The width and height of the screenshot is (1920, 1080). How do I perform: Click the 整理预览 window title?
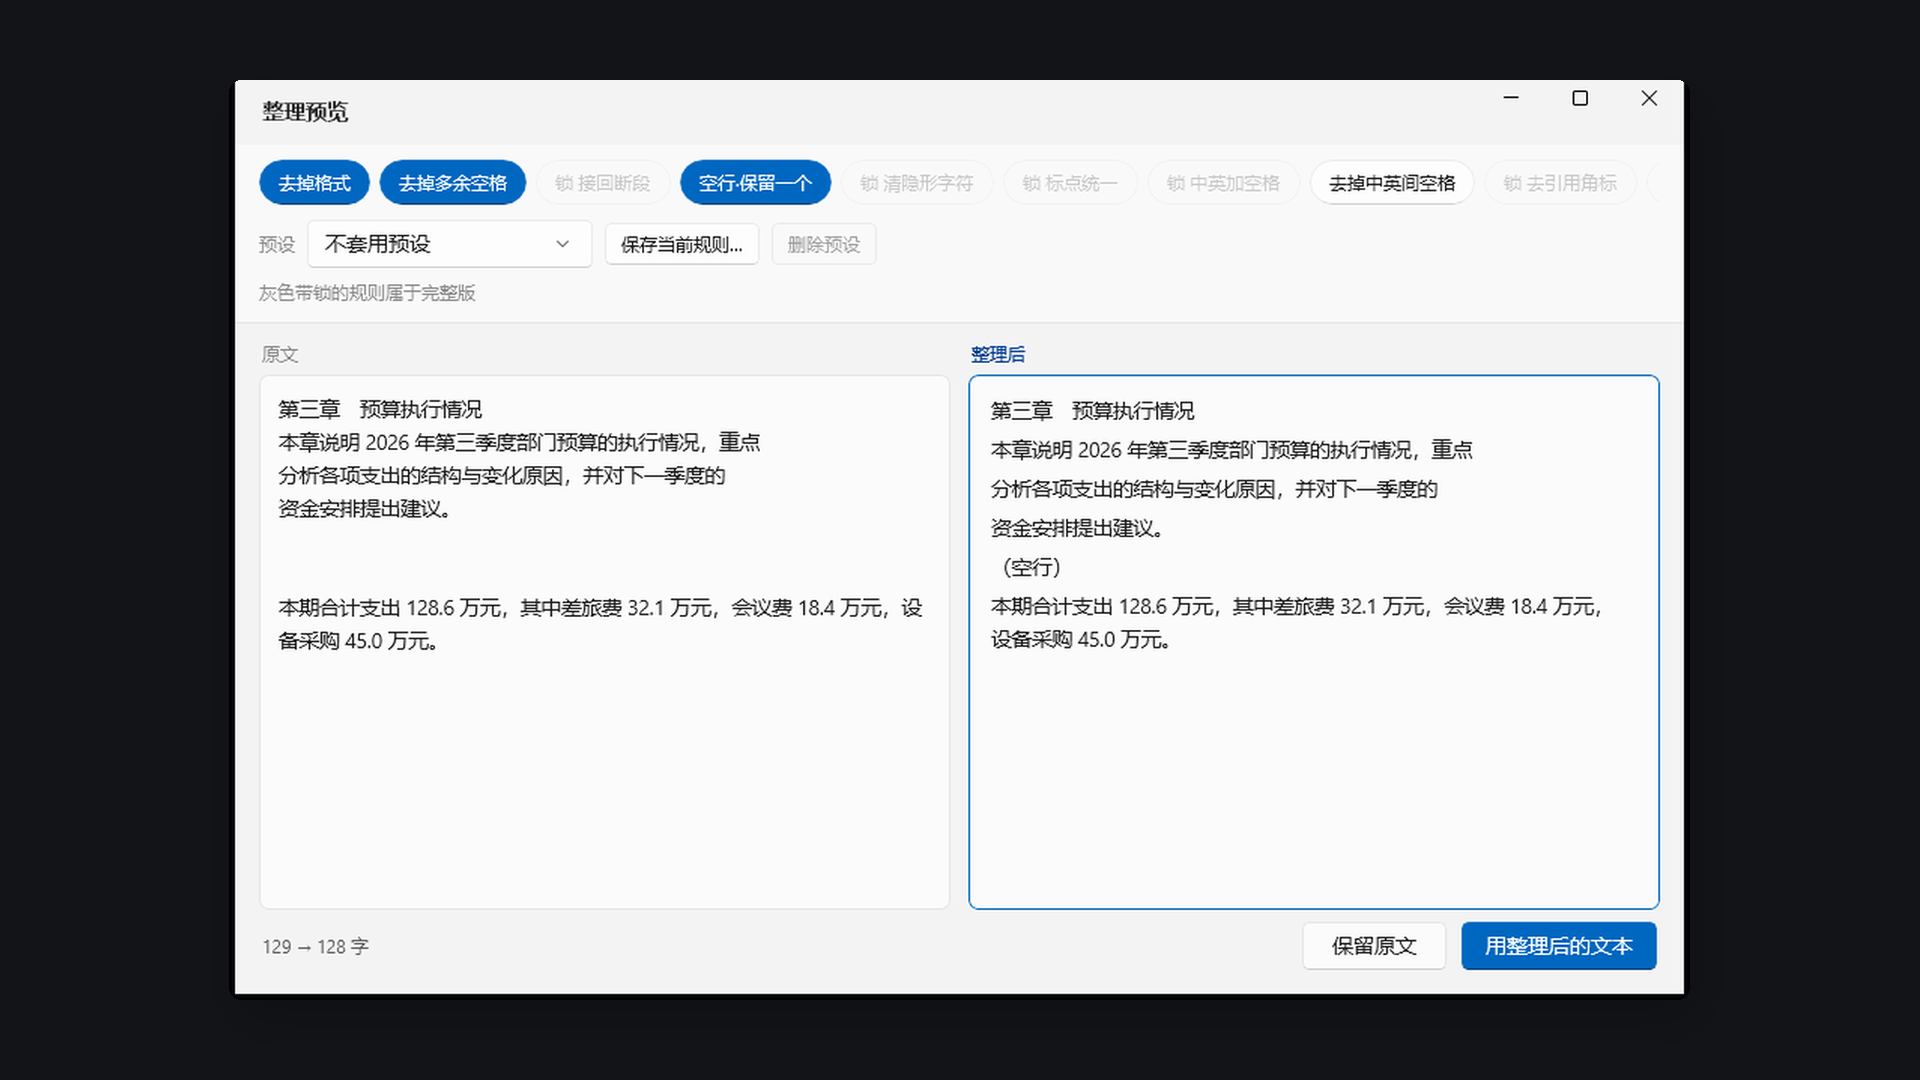pyautogui.click(x=305, y=112)
